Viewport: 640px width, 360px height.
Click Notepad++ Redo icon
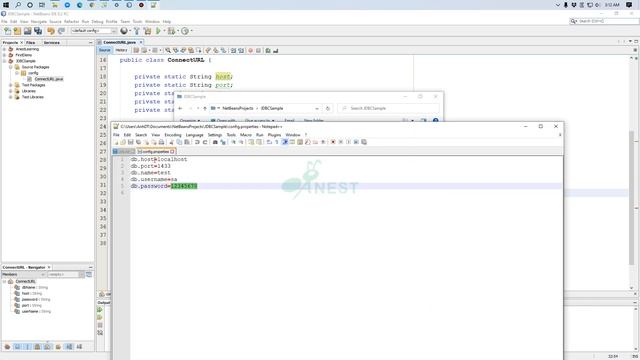coord(205,142)
